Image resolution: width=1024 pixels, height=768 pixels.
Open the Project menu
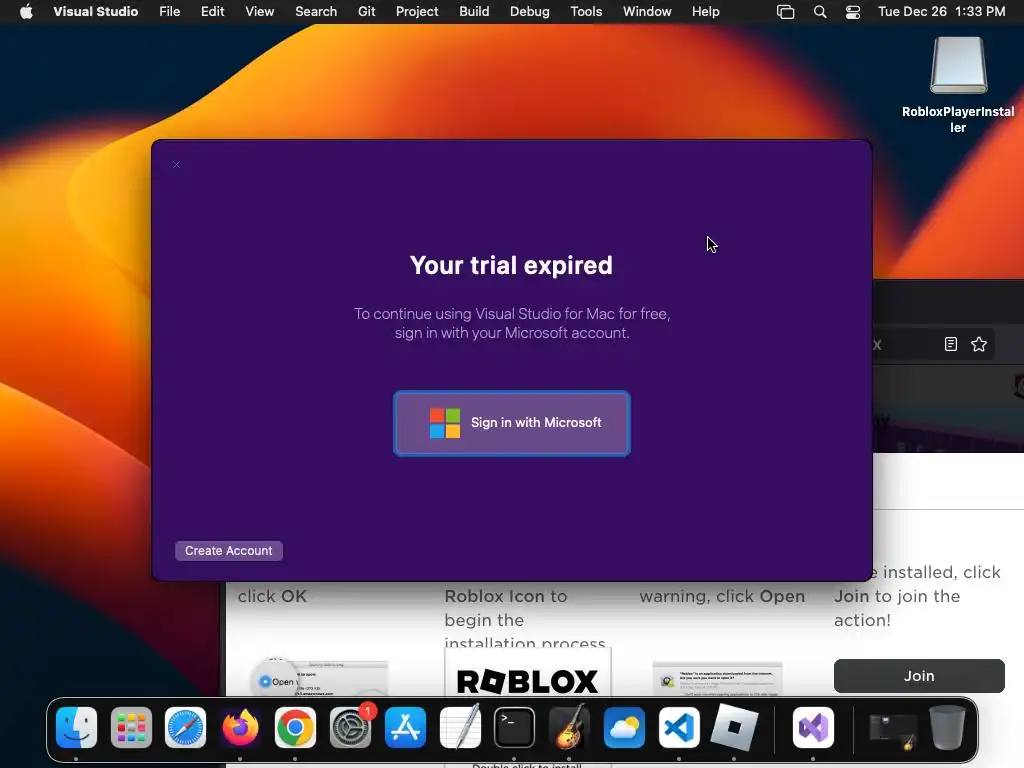[417, 11]
